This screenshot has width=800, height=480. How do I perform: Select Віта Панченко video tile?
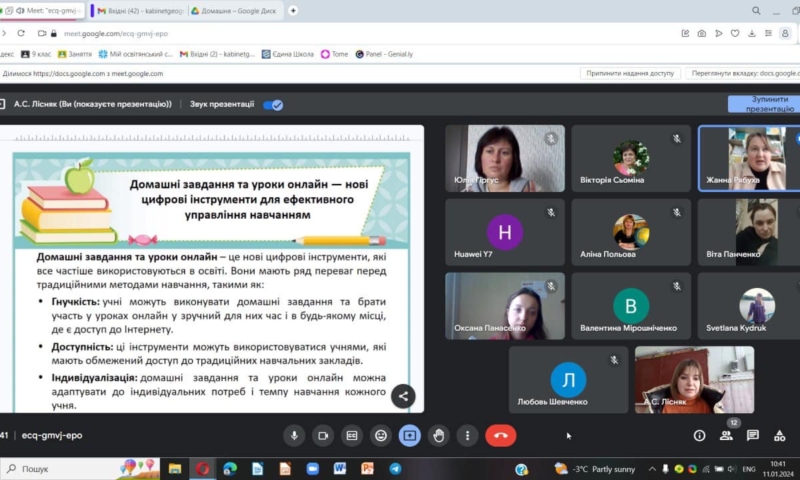coord(749,233)
